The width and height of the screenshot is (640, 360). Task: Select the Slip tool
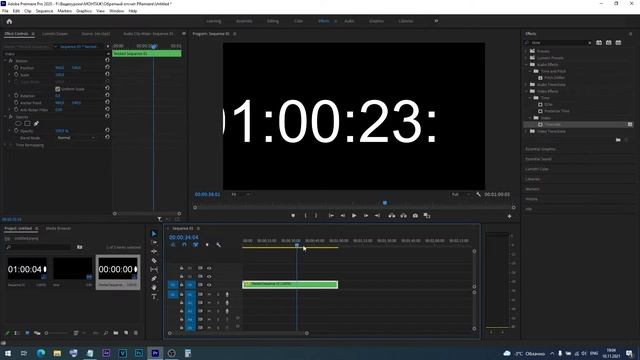click(x=154, y=269)
